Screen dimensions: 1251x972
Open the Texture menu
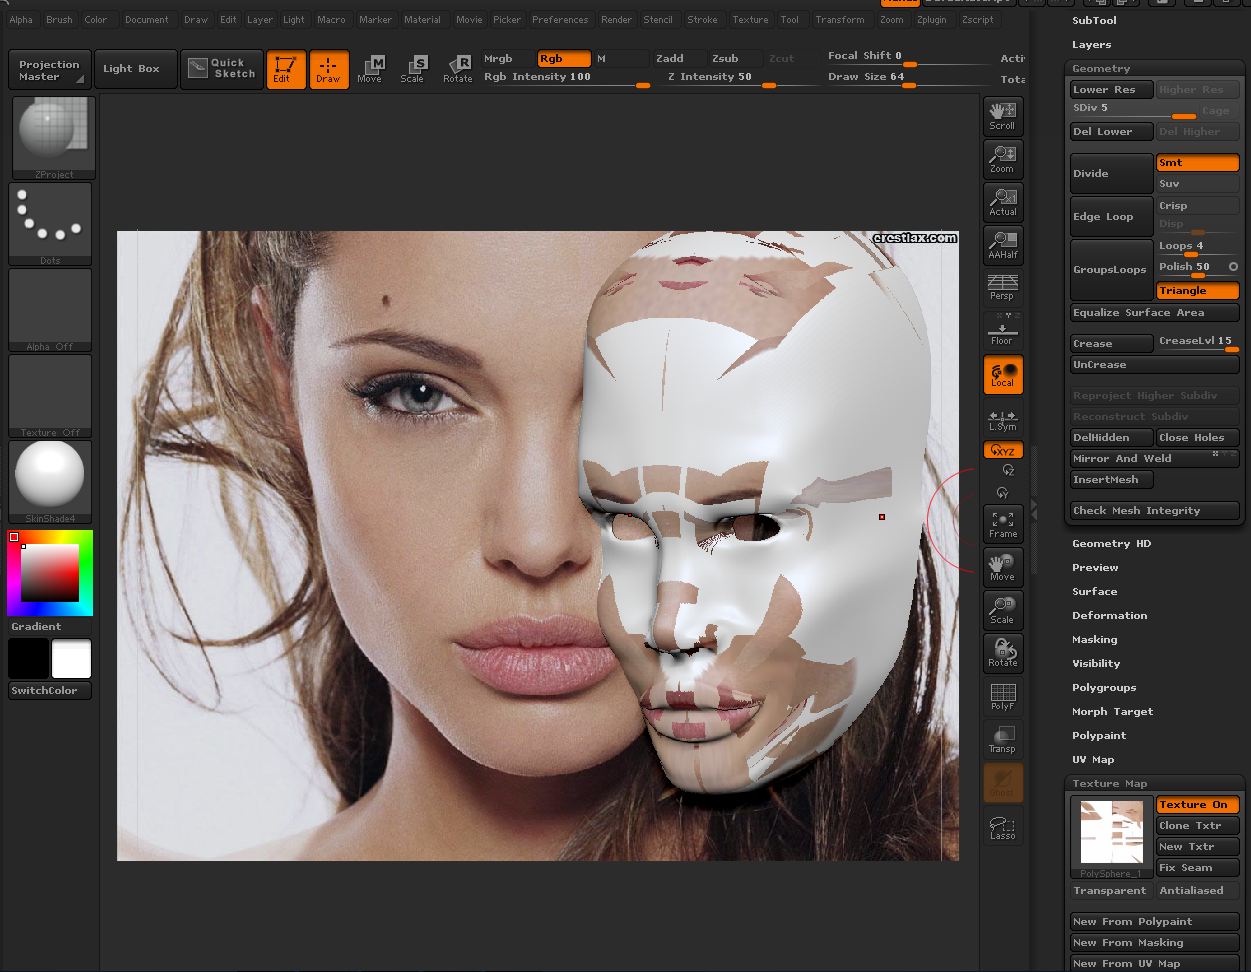click(x=750, y=20)
